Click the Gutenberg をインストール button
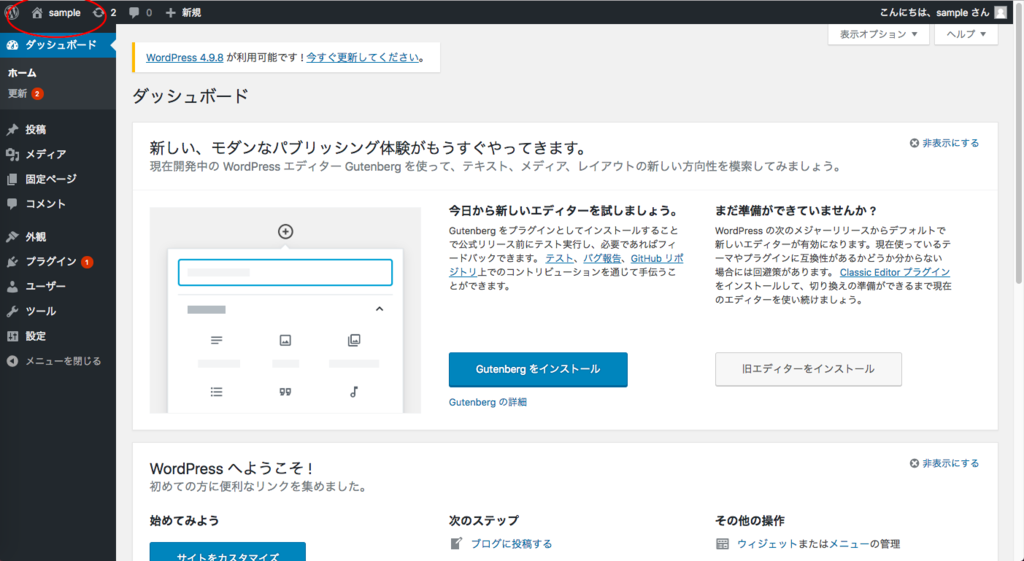 tap(538, 370)
